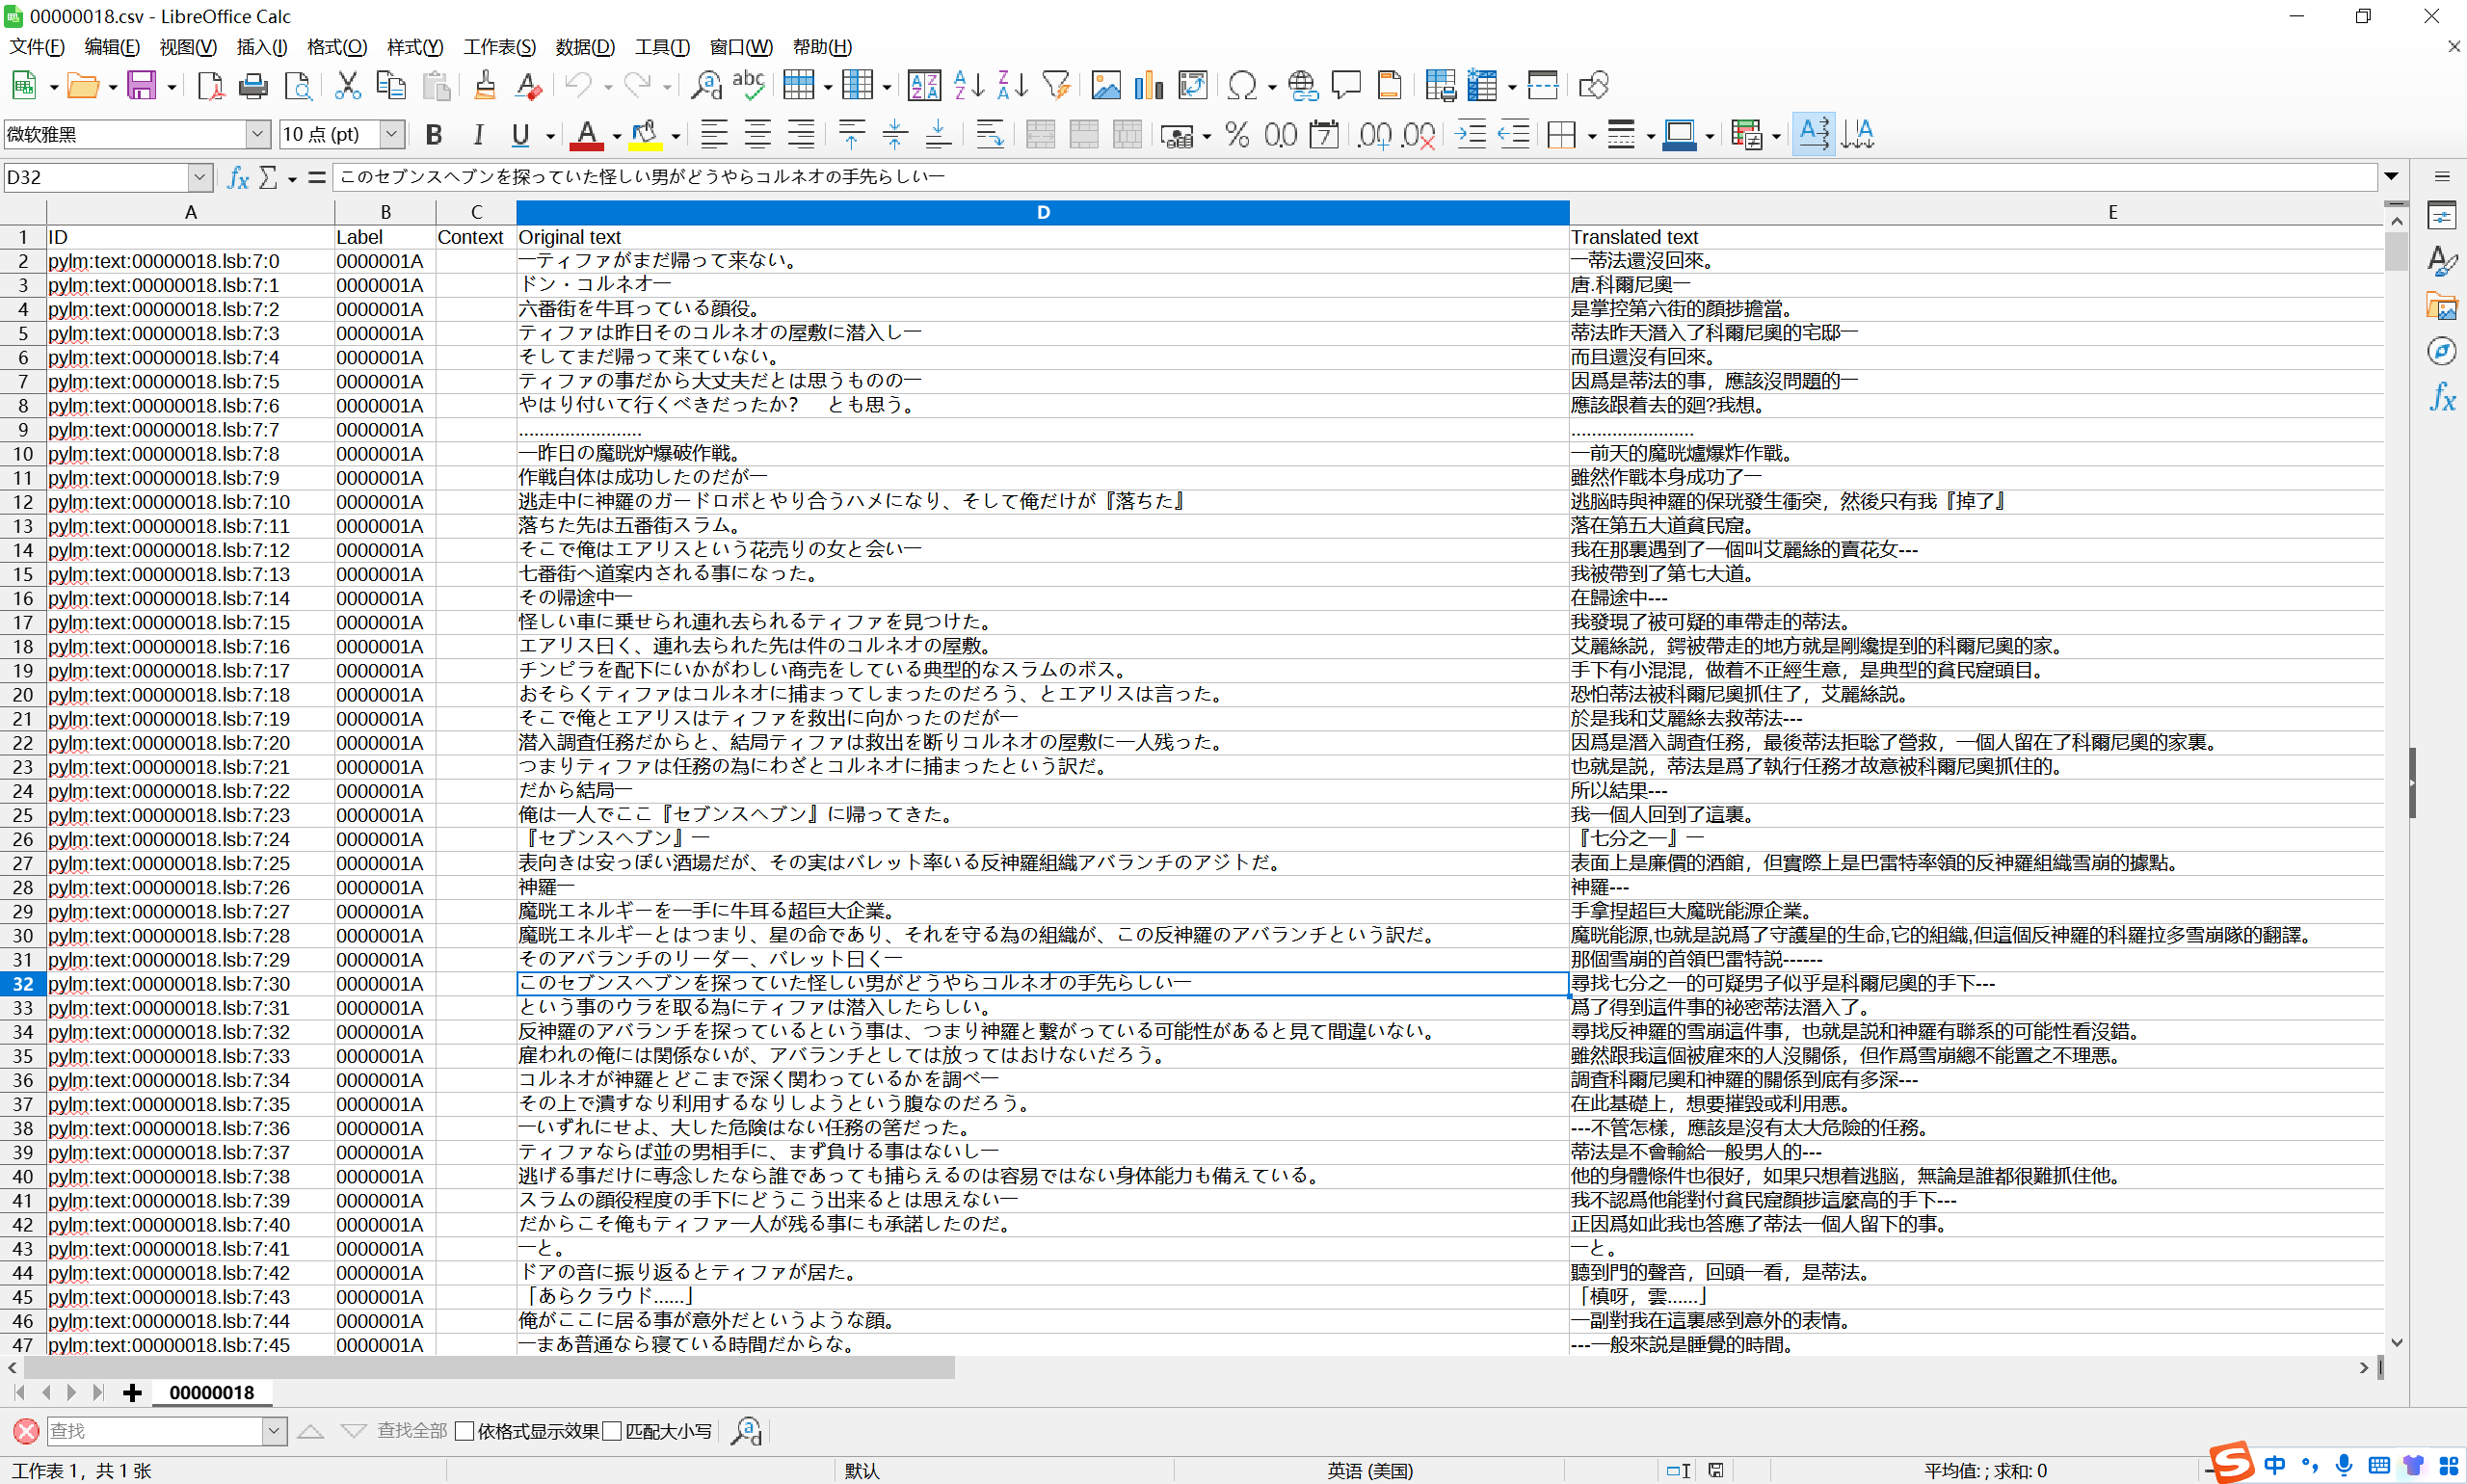The width and height of the screenshot is (2467, 1484).
Task: Expand the background color dropdown arrow
Action: [x=671, y=133]
